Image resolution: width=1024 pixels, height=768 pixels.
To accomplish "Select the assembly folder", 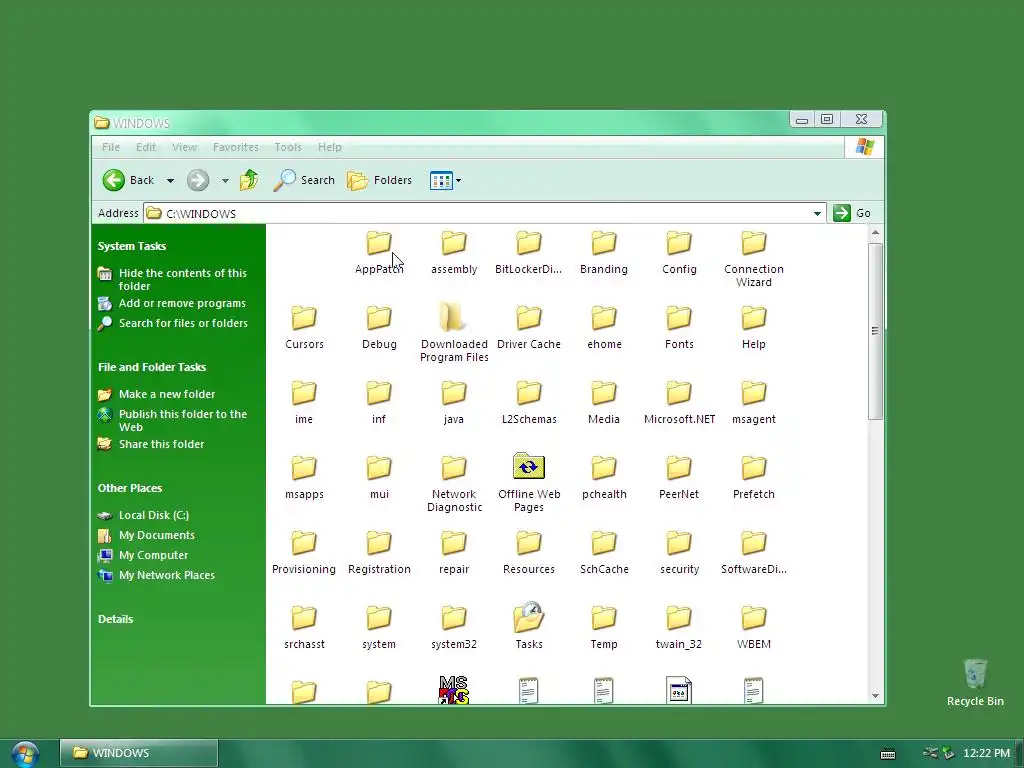I will [454, 252].
